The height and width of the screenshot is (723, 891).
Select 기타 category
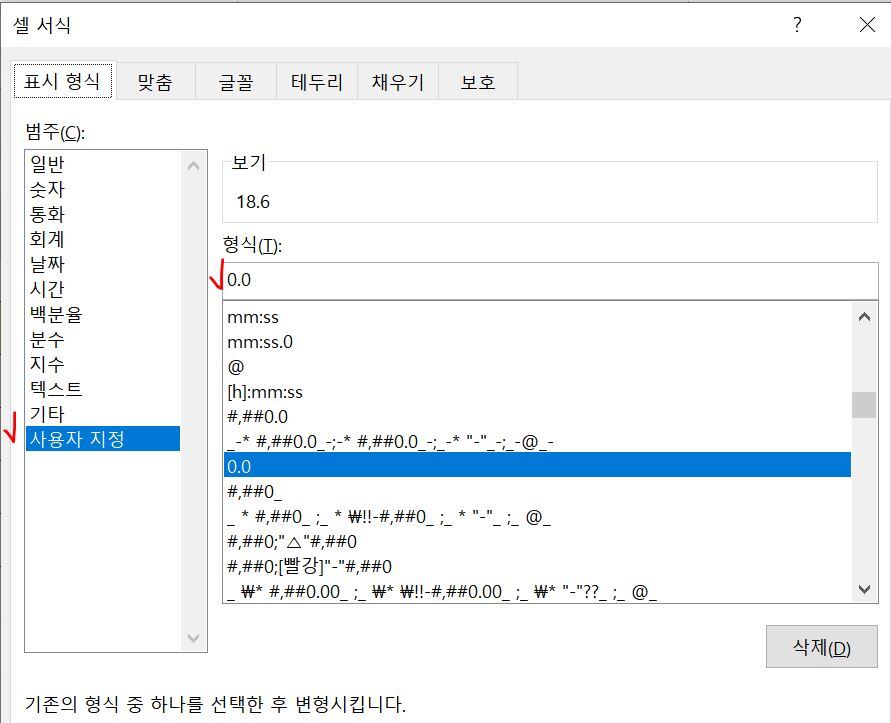pyautogui.click(x=103, y=414)
